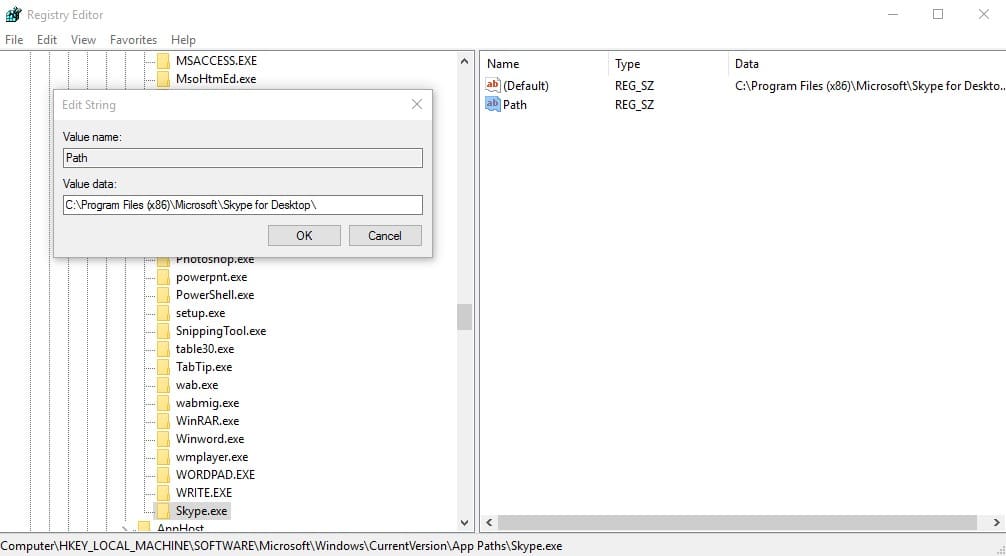Viewport: 1006px width, 556px height.
Task: Select the (Default) value name
Action: tap(526, 85)
